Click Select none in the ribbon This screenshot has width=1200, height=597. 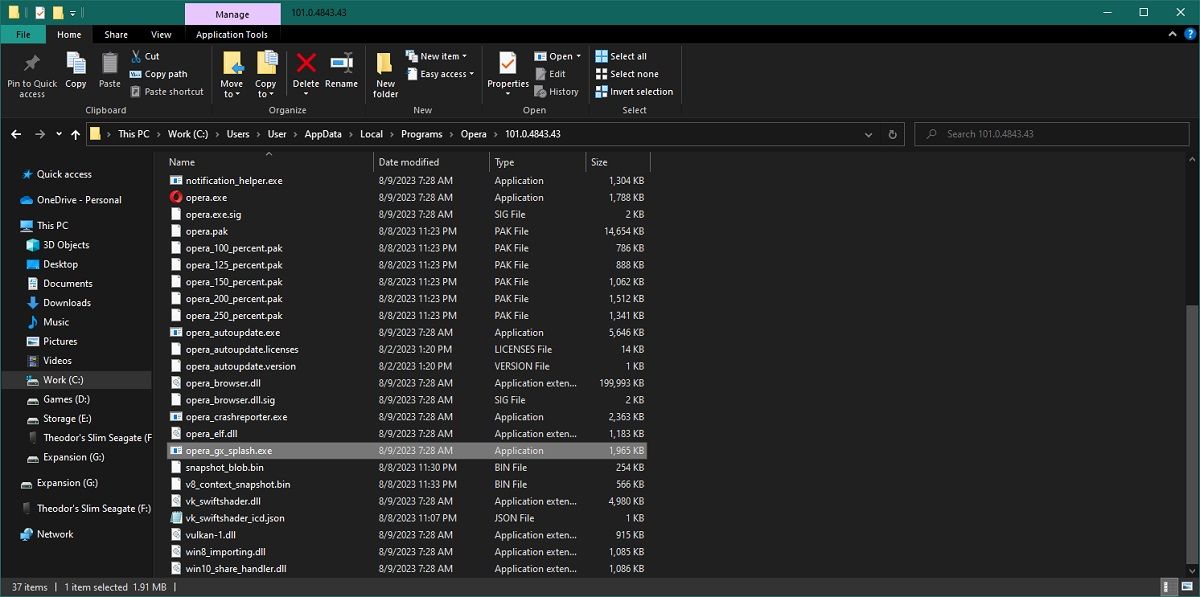point(626,74)
